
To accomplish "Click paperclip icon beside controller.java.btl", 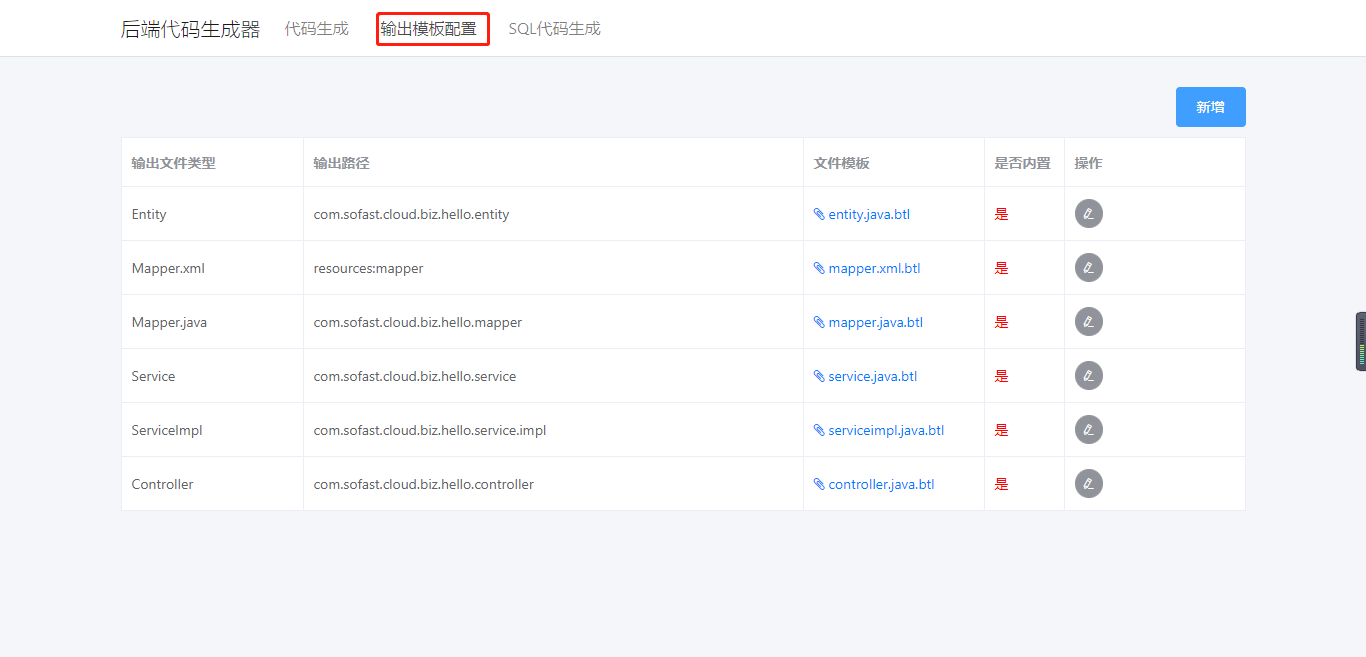I will coord(819,484).
